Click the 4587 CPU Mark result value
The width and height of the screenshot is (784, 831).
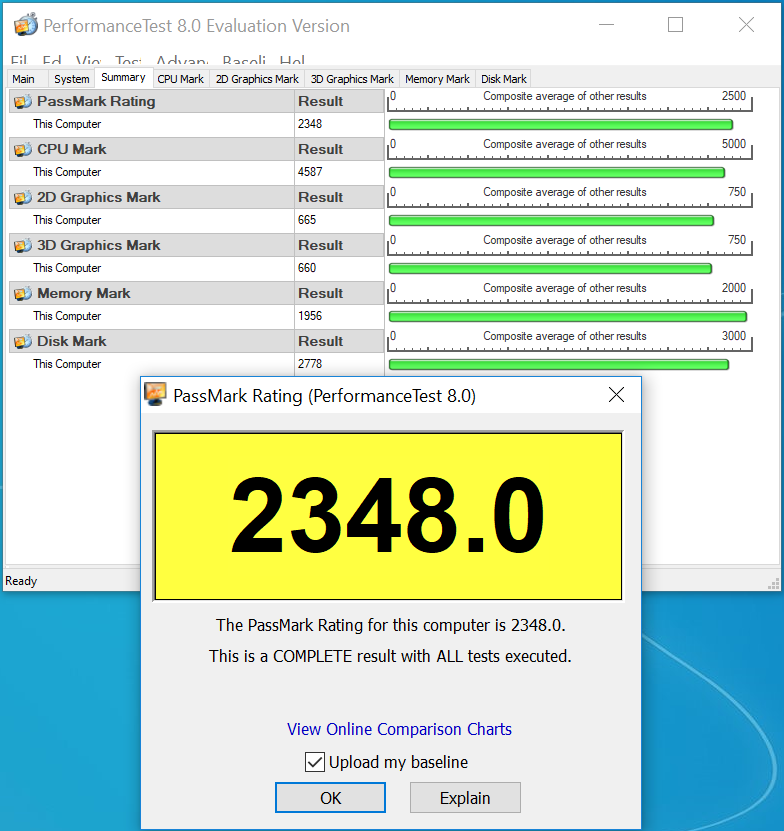(310, 172)
